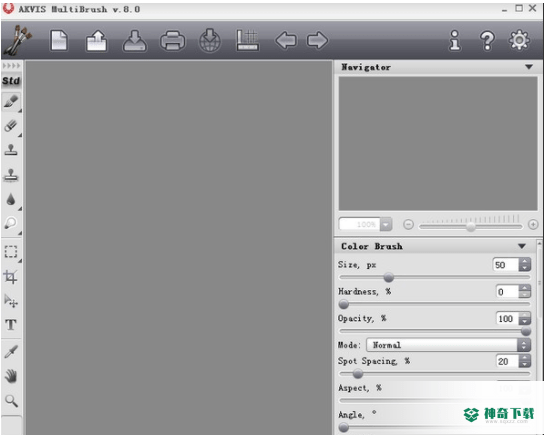The width and height of the screenshot is (545, 435).
Task: Toggle the grid and rulers display icon
Action: [x=247, y=41]
